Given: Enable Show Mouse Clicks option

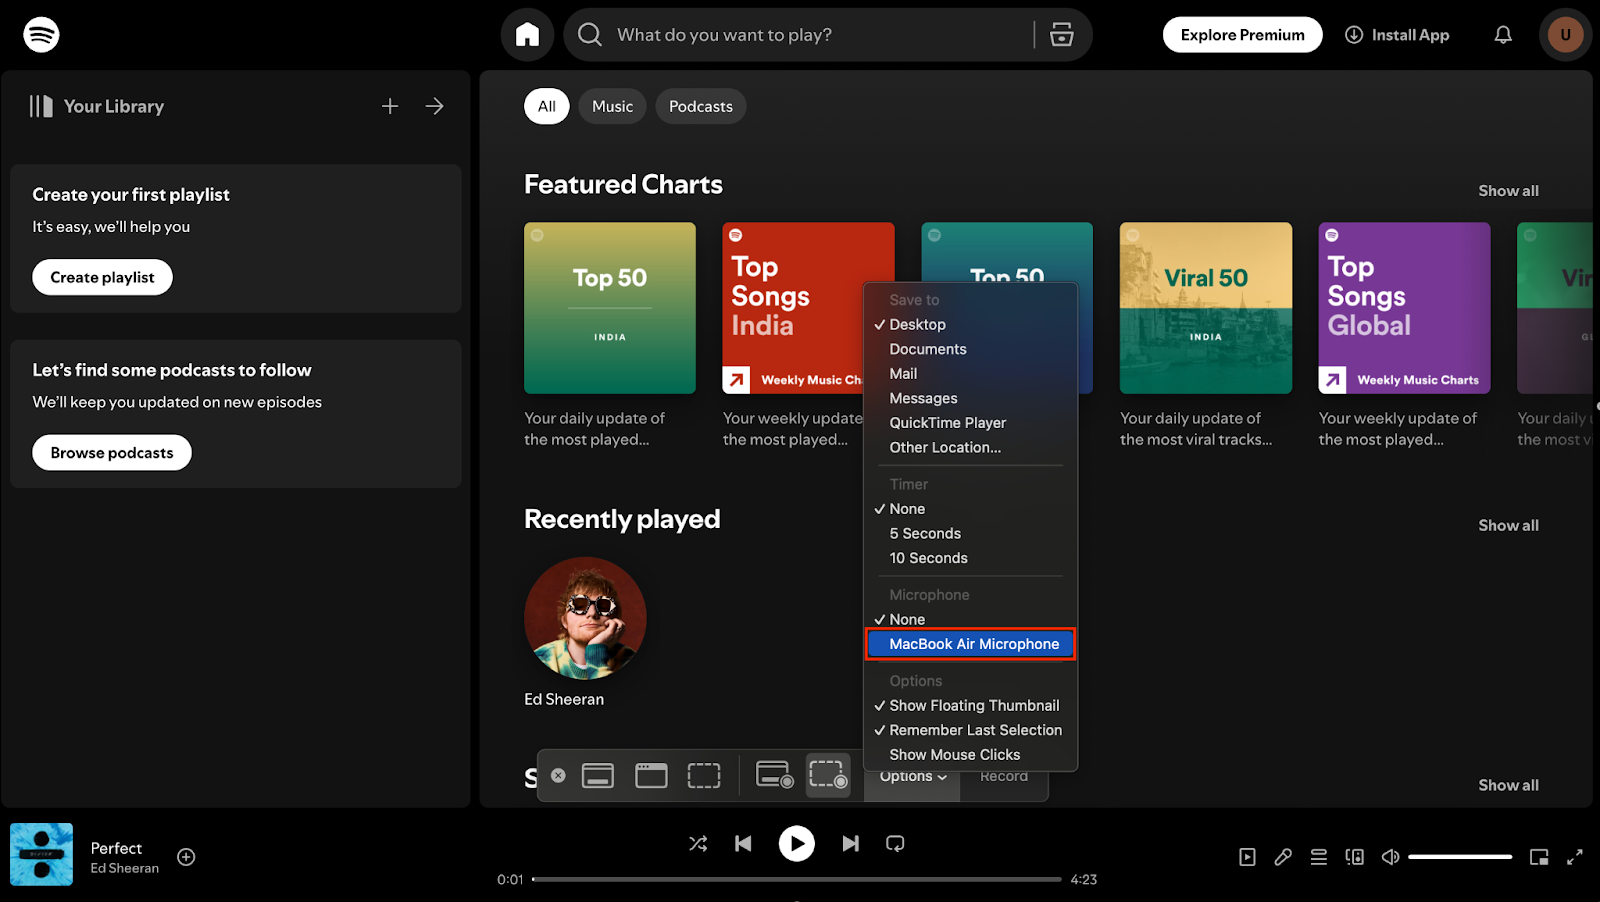Looking at the screenshot, I should click(x=954, y=755).
